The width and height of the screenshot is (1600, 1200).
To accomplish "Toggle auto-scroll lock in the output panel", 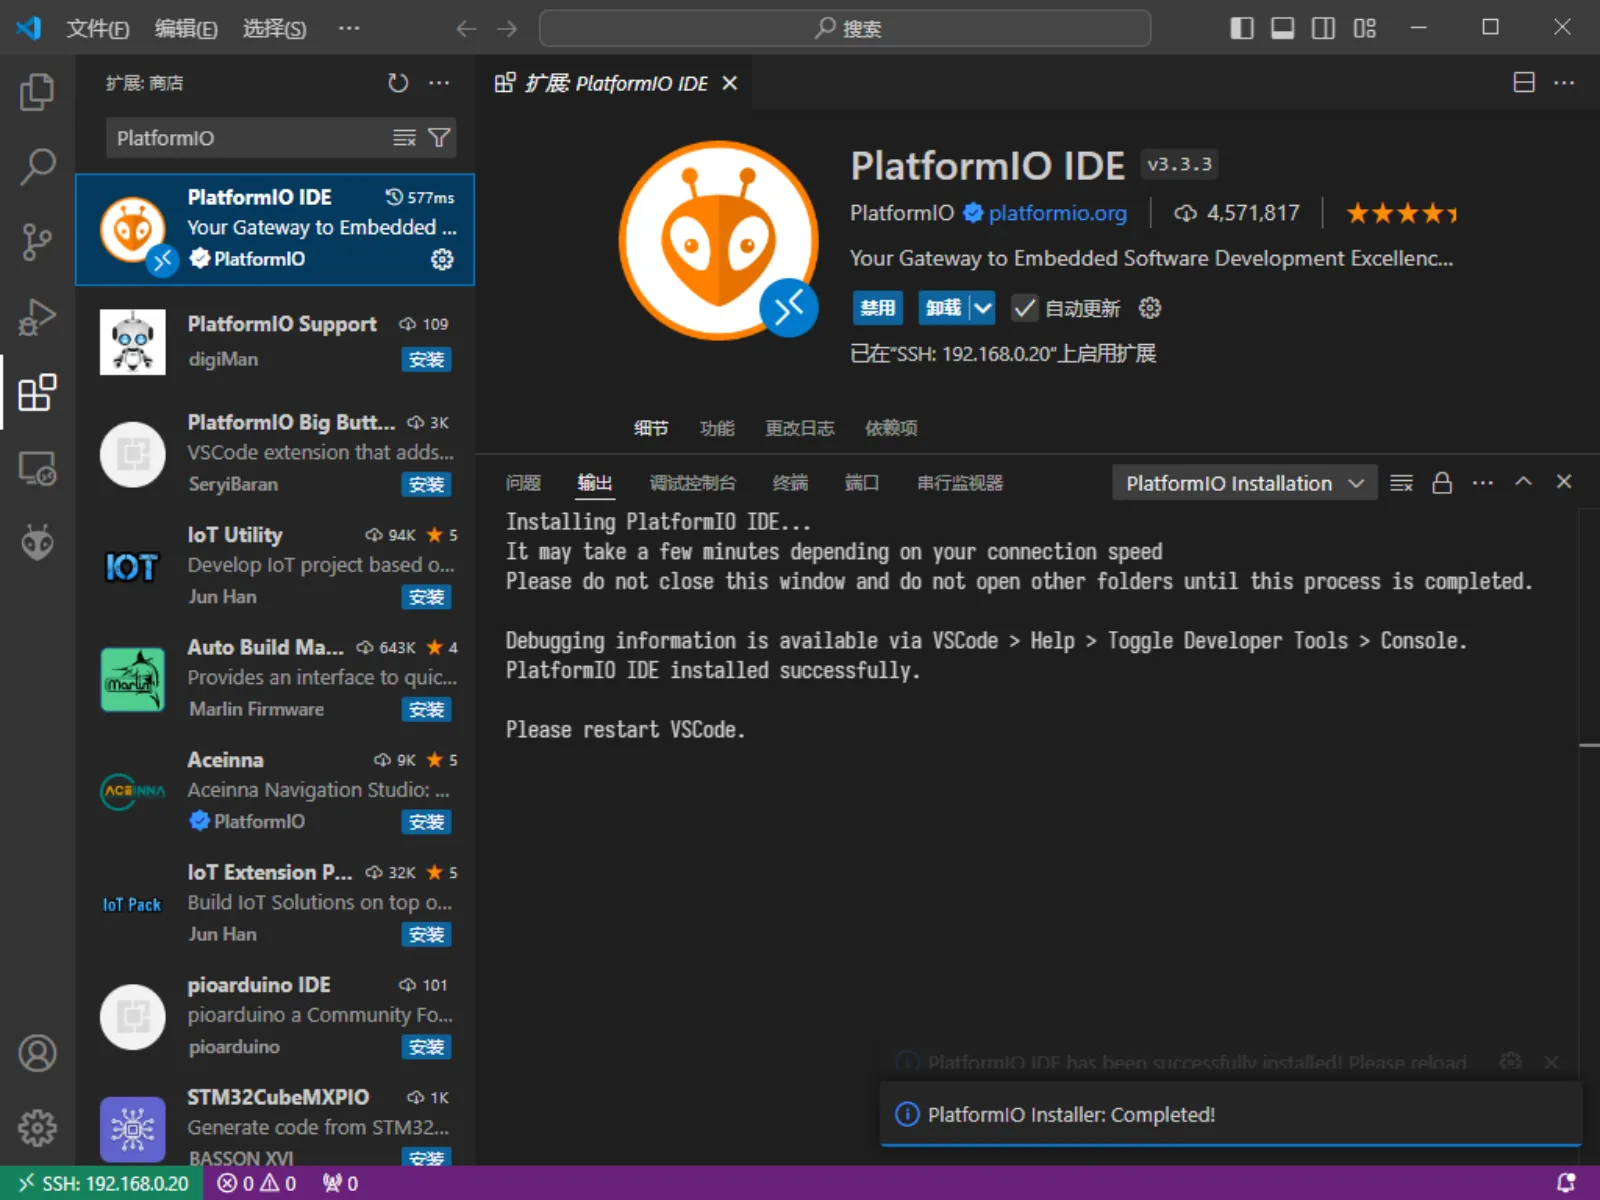I will (1441, 482).
